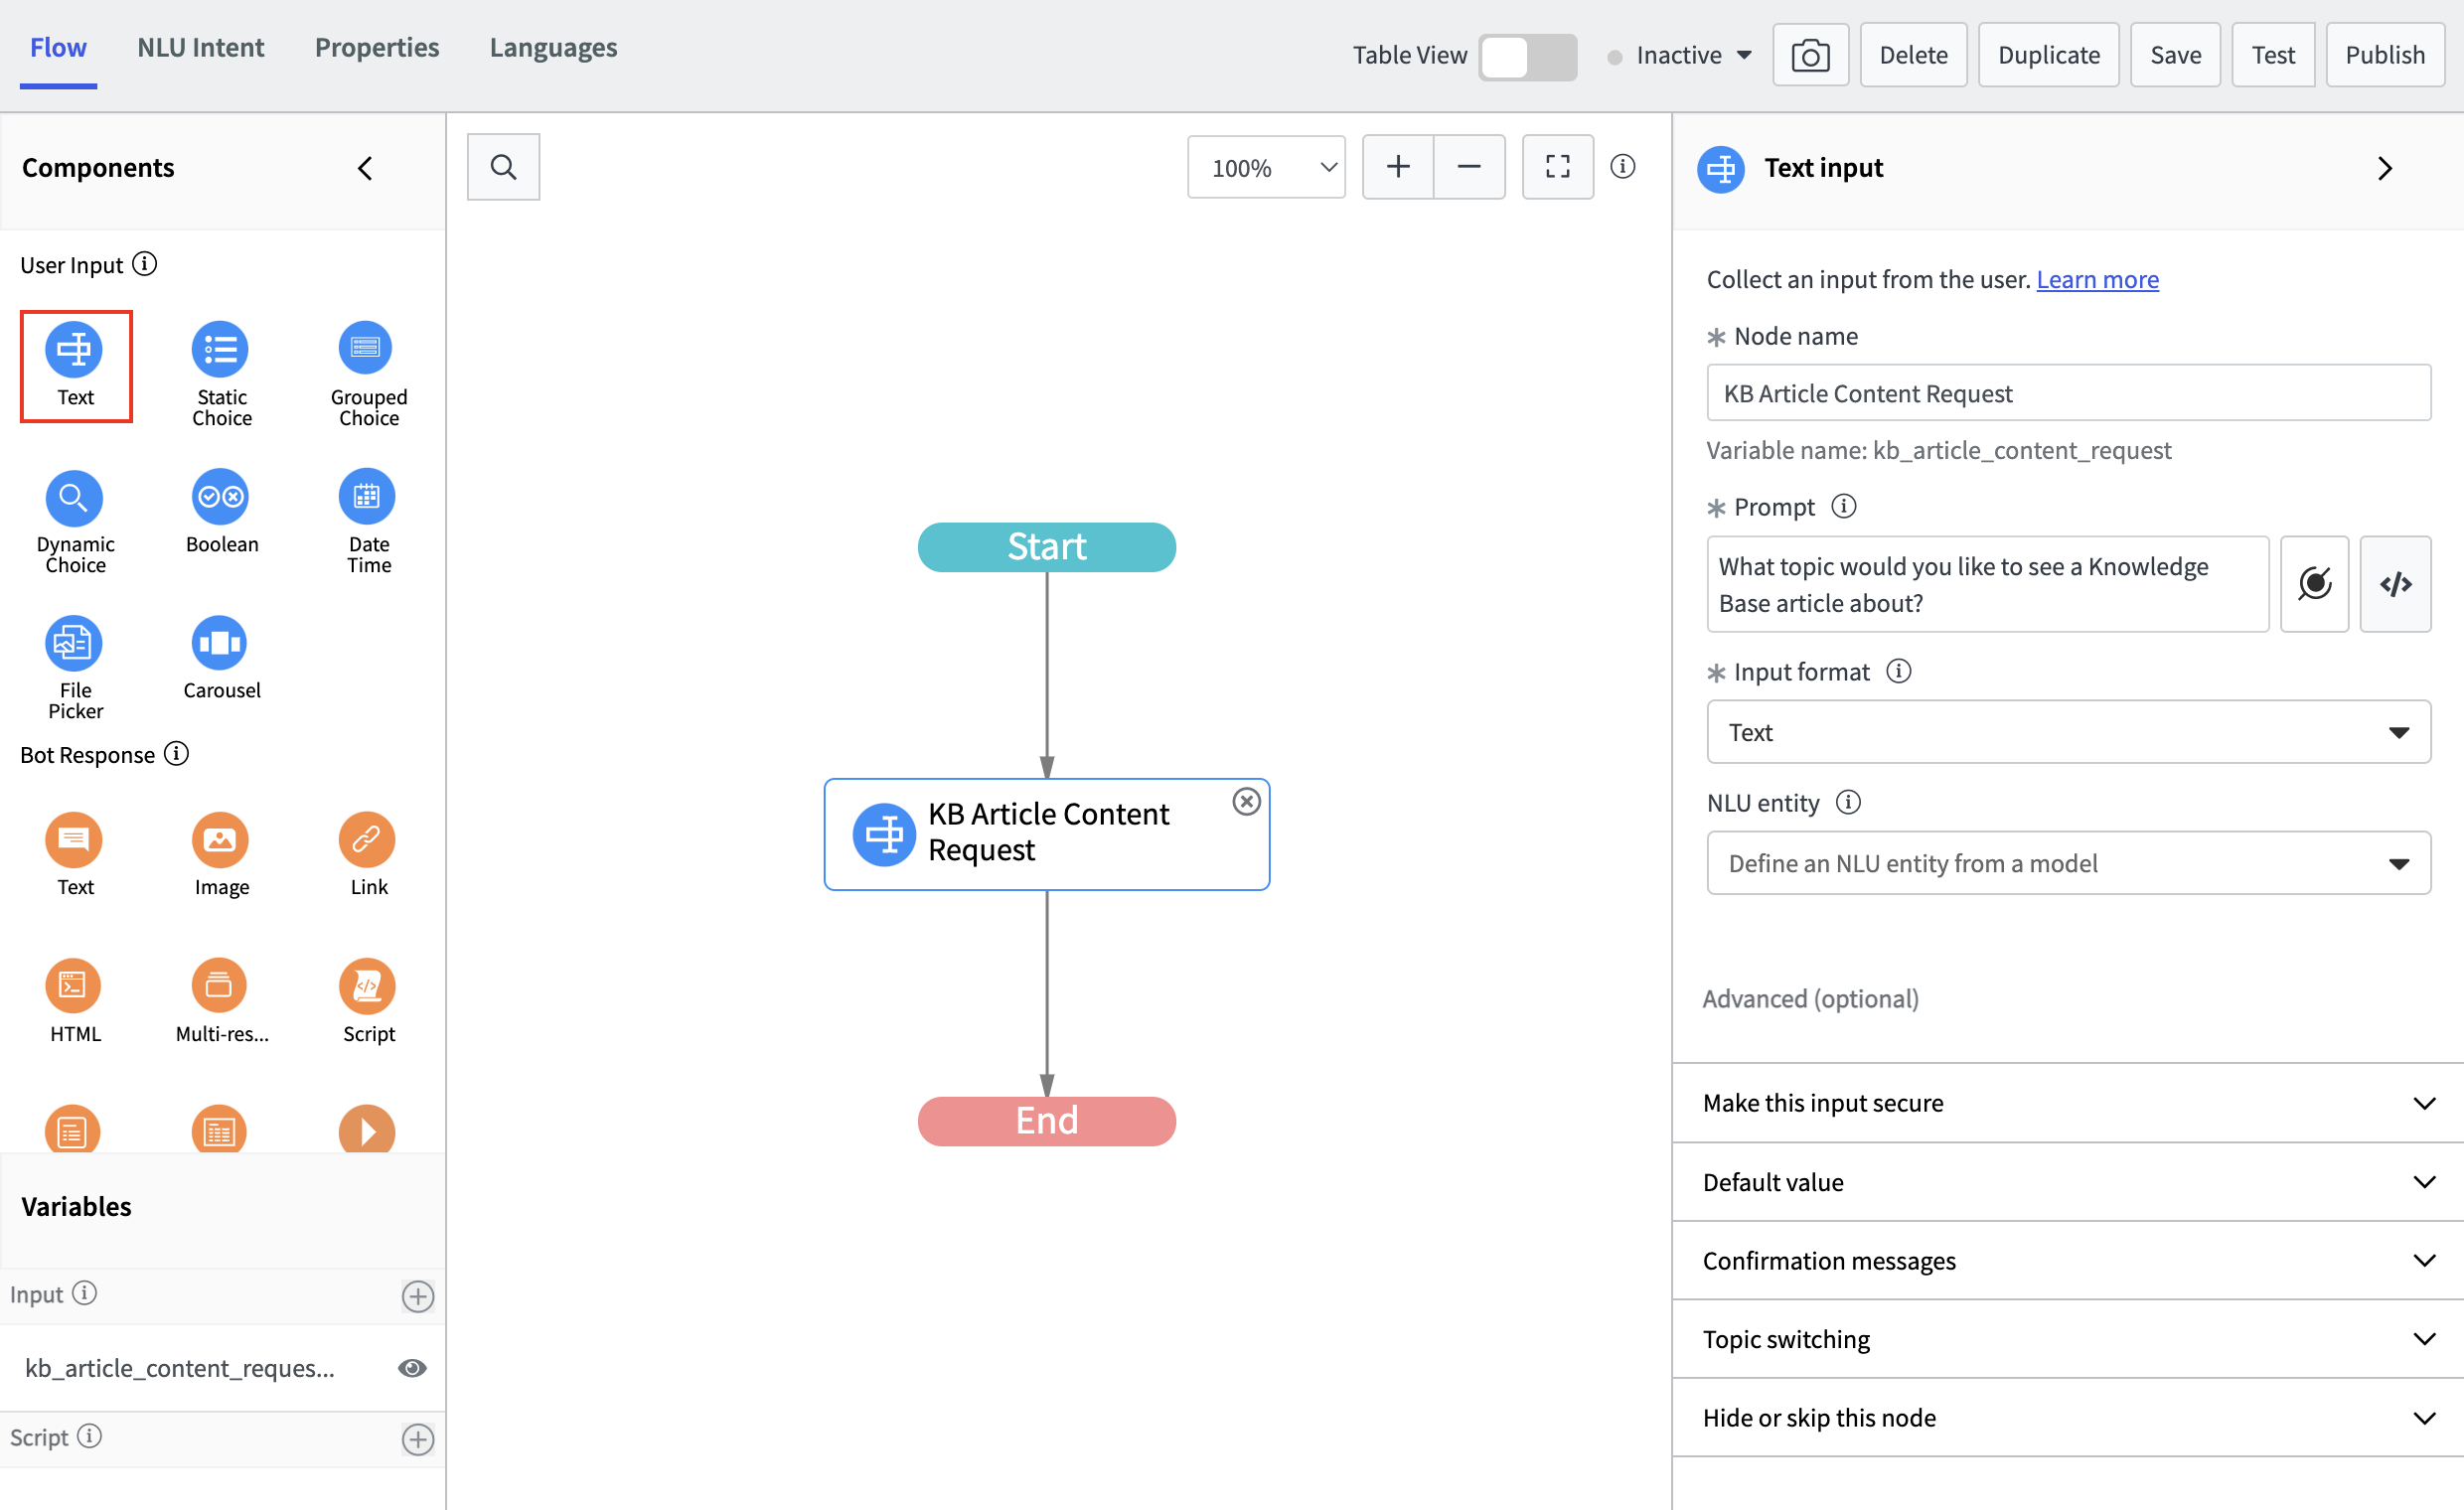Screen dimensions: 2464x1510
Task: Add a Bot Response Link component
Action: (368, 854)
